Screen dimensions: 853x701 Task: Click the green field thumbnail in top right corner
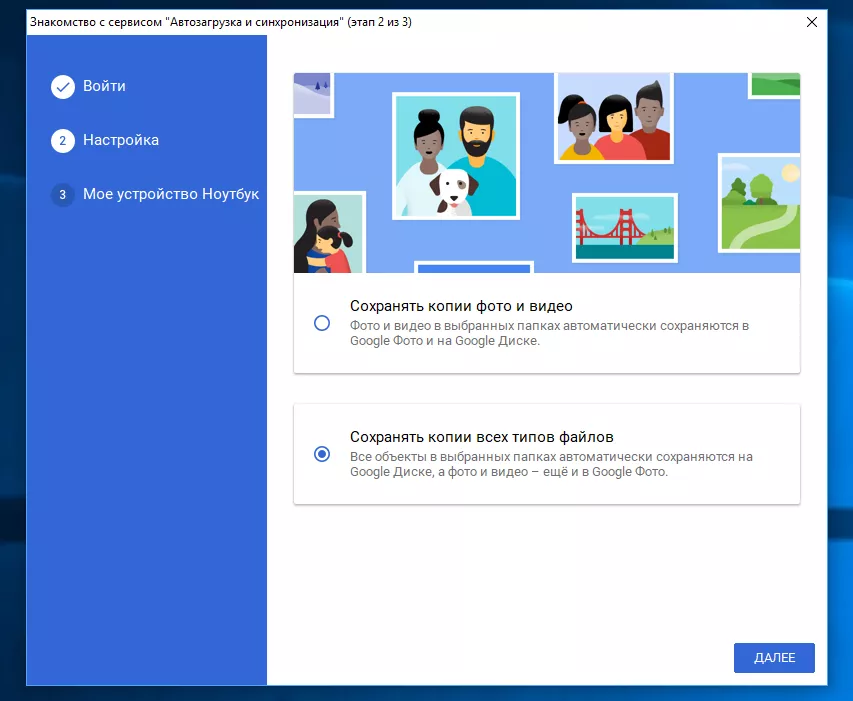tap(773, 86)
